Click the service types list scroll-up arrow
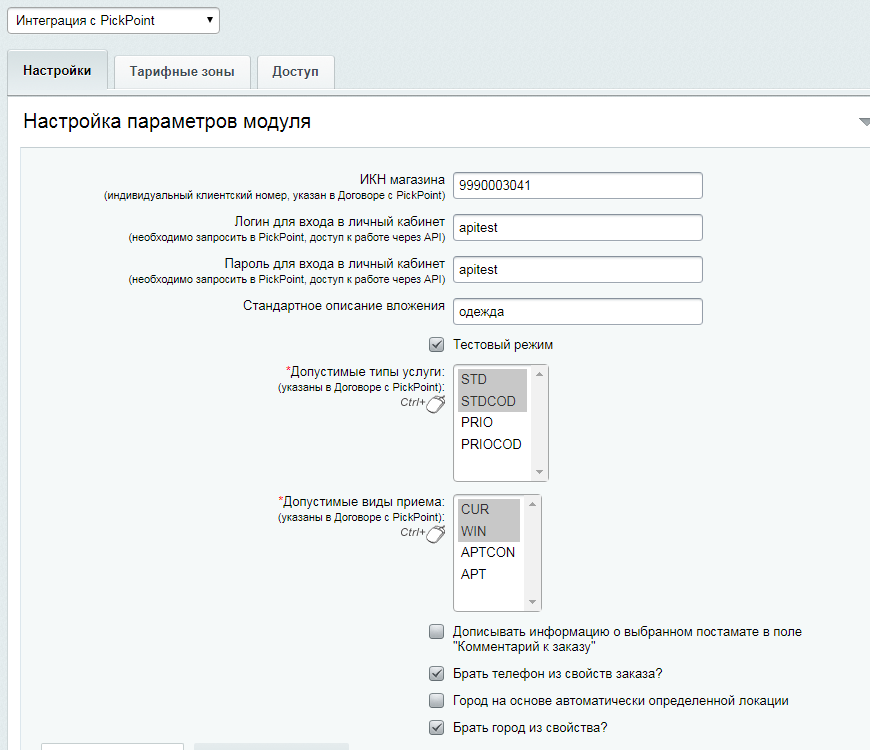Viewport: 870px width, 750px height. (x=539, y=374)
